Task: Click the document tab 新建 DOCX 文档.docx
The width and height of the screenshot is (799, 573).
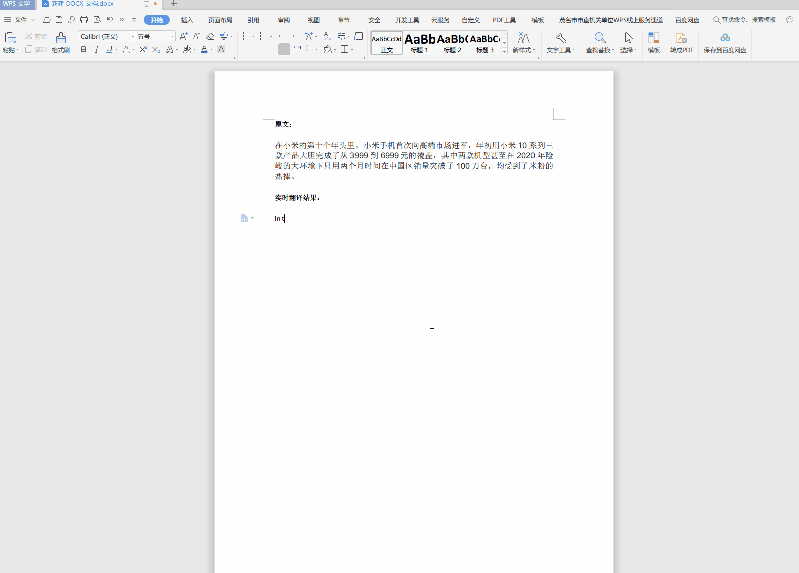Action: 82,4
